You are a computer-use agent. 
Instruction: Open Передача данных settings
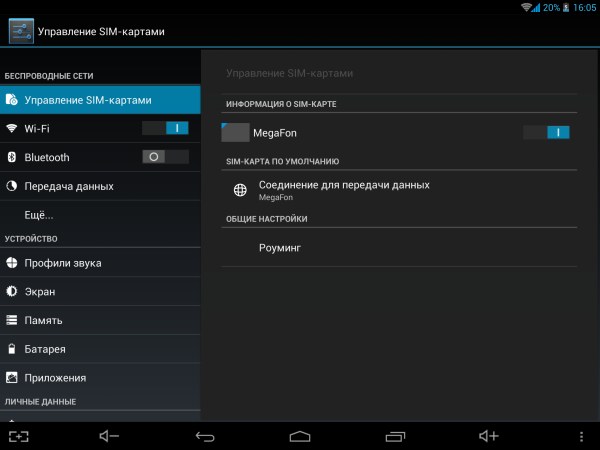100,186
